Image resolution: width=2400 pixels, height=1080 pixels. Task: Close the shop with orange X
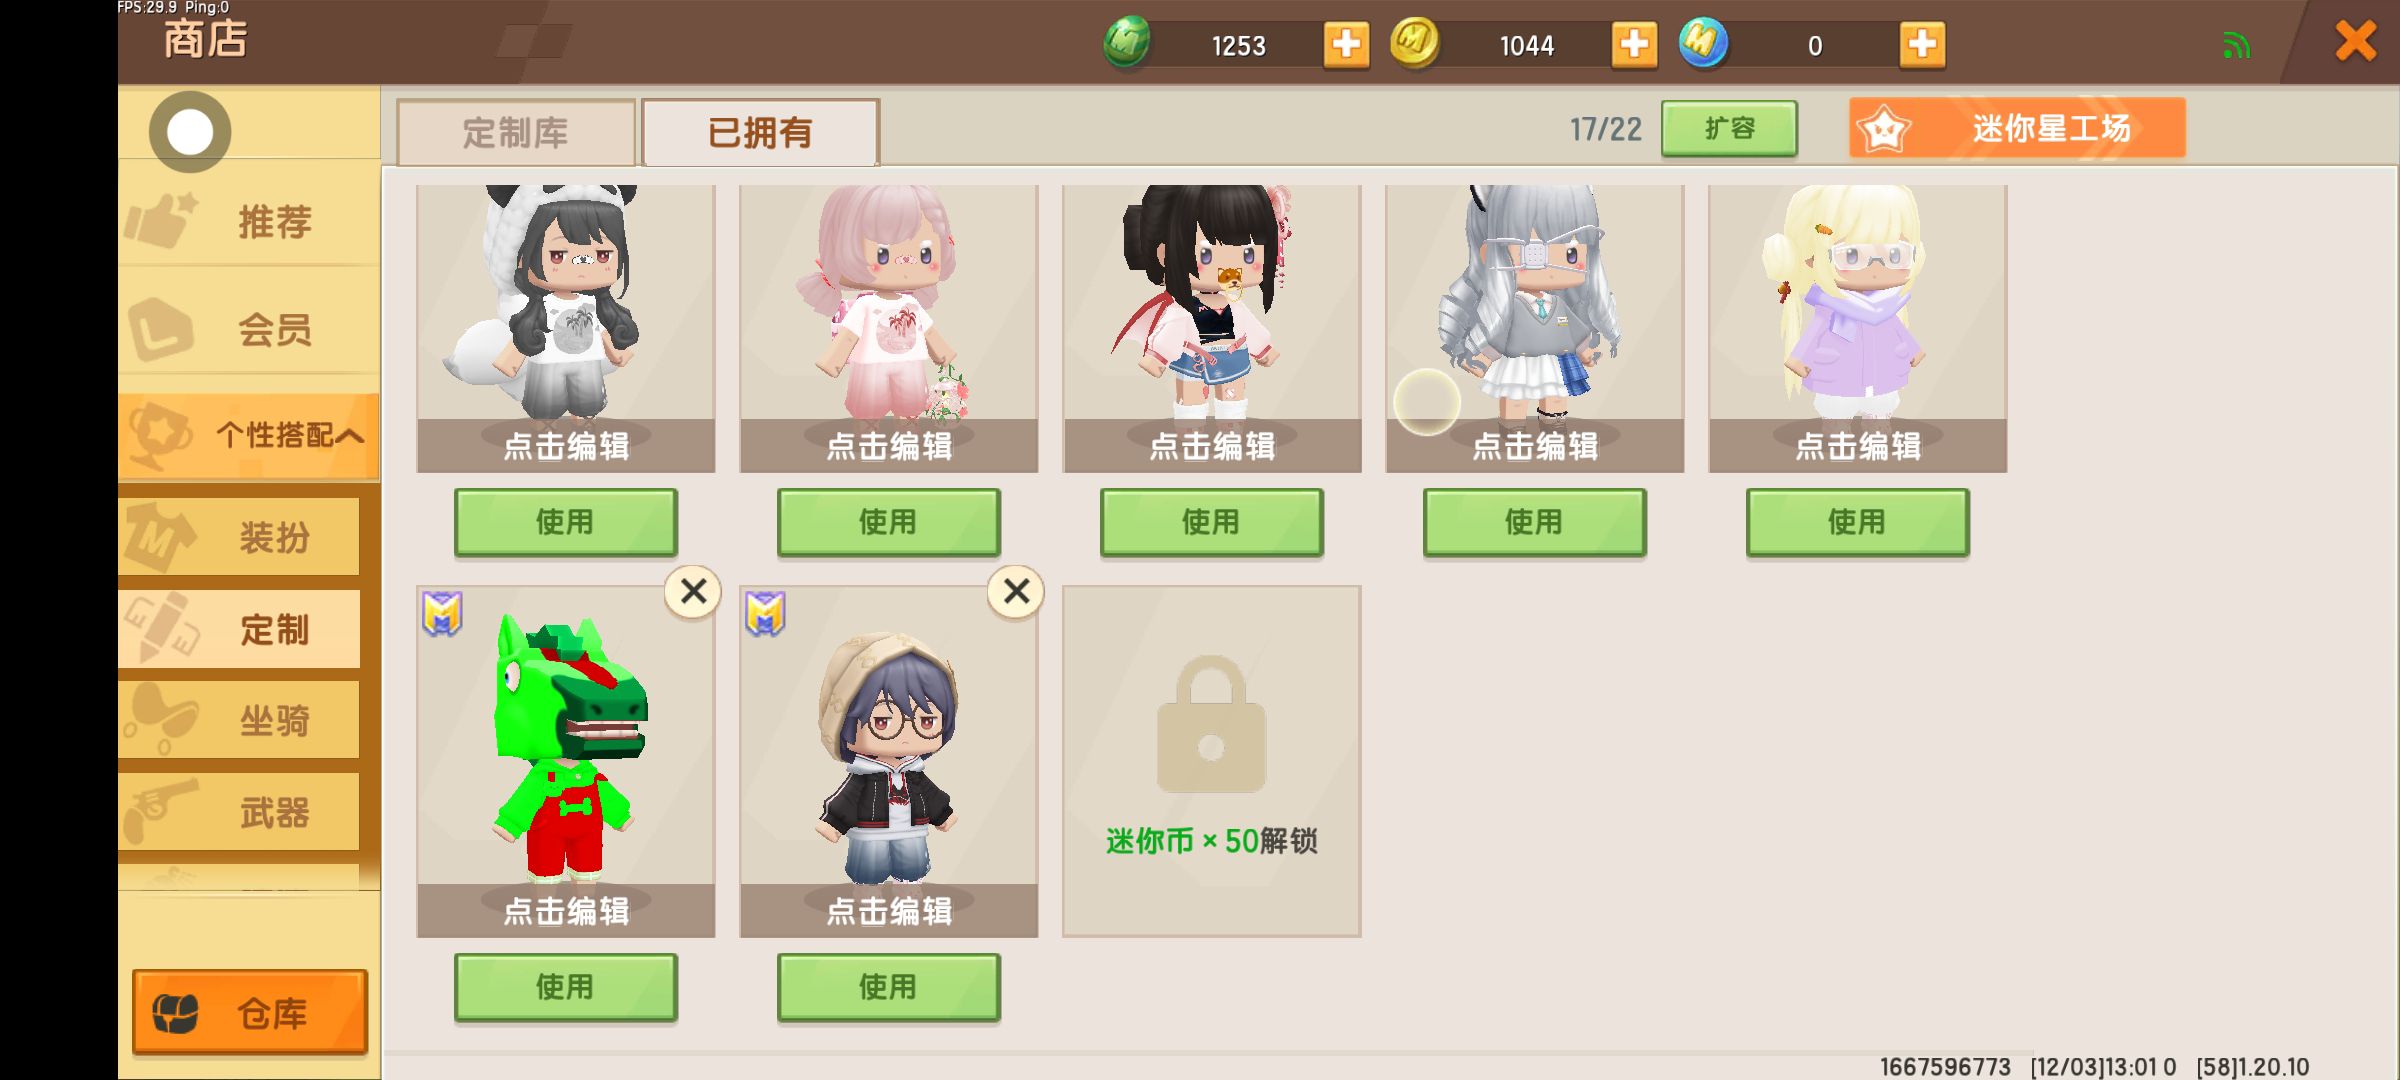tap(2355, 42)
